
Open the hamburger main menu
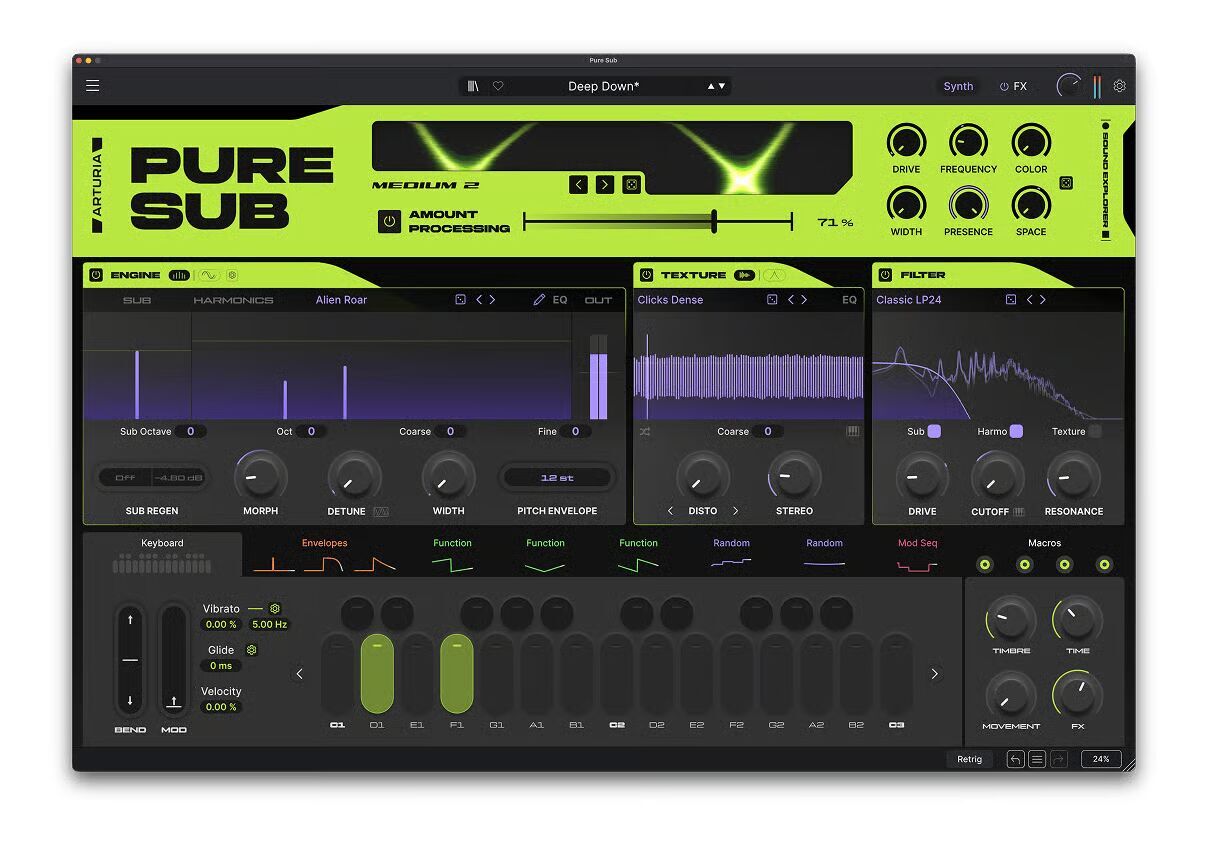(92, 86)
